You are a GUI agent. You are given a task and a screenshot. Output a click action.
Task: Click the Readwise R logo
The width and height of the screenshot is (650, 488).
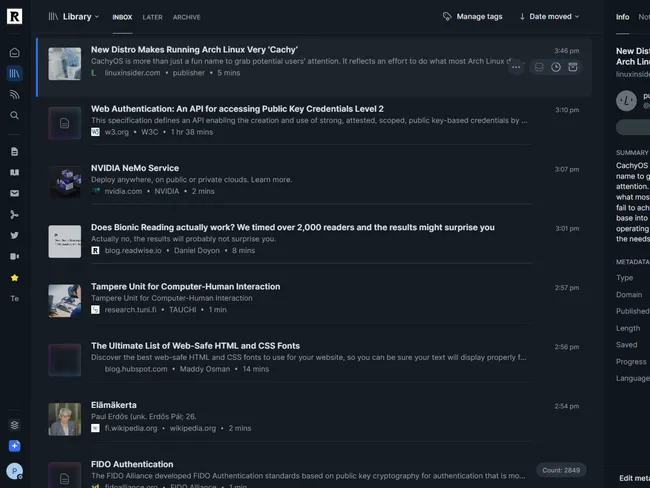15,16
